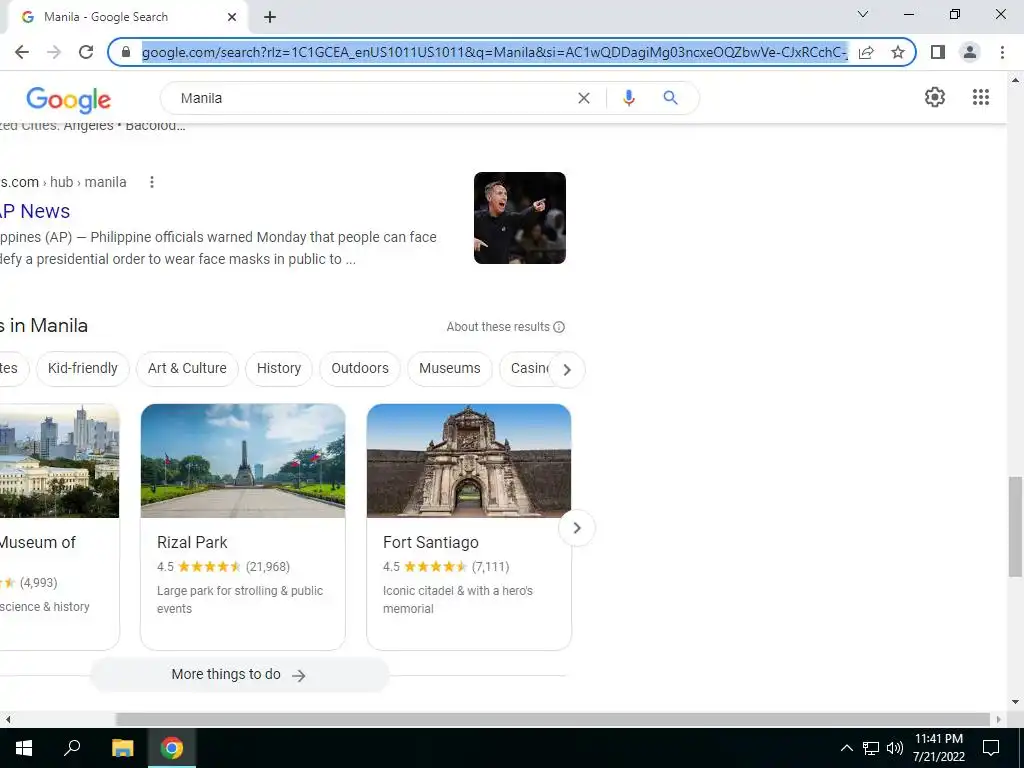Open the Chrome side panel
This screenshot has width=1024, height=768.
[x=938, y=52]
